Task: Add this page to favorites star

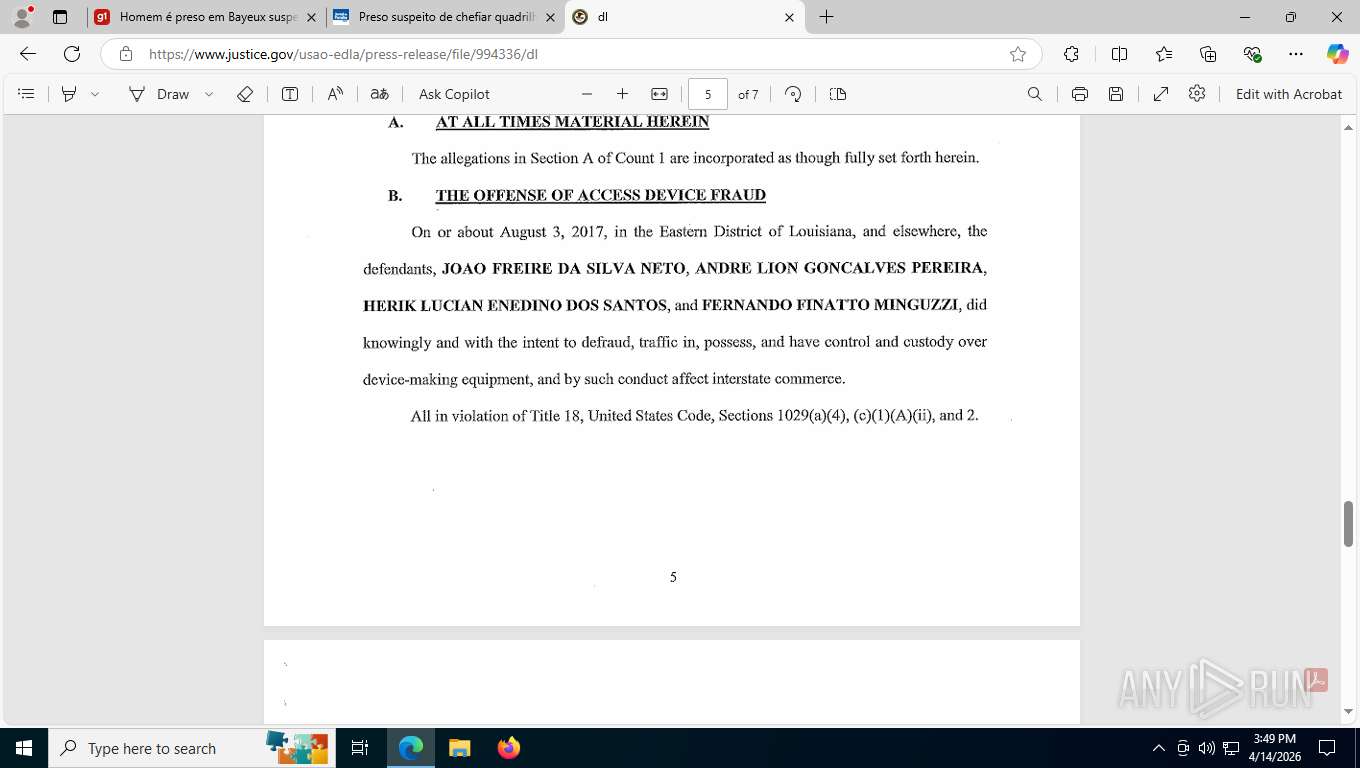Action: point(1018,54)
